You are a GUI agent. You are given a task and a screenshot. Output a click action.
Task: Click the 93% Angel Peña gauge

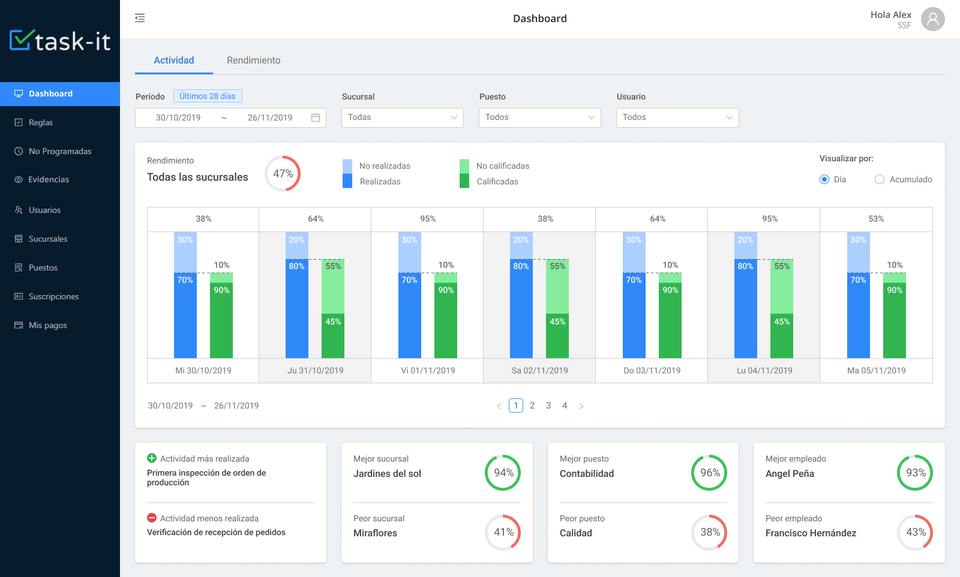coord(915,472)
